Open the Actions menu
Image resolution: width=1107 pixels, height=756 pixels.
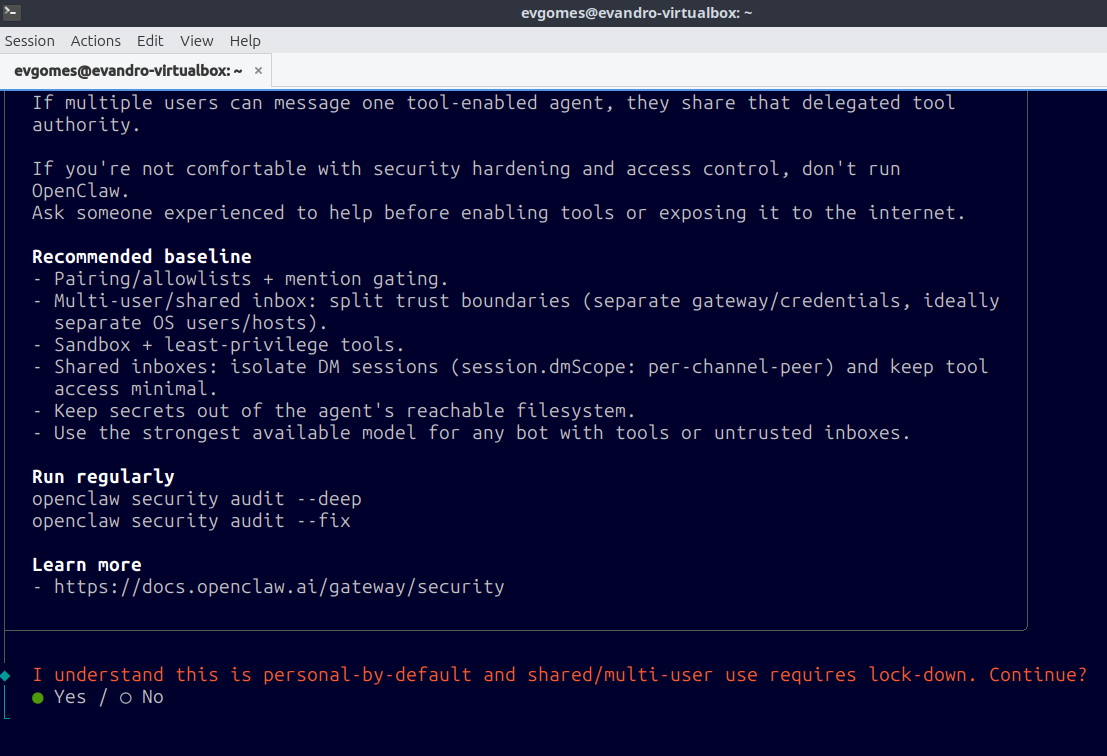(95, 41)
